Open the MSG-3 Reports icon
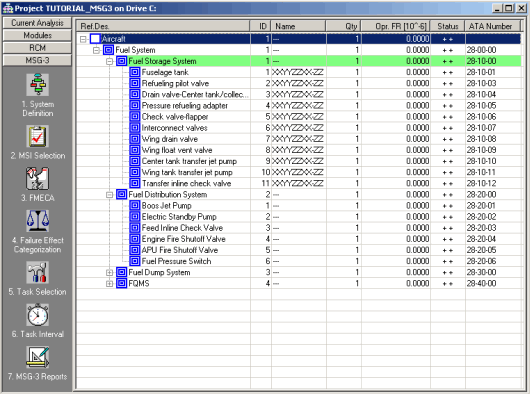The width and height of the screenshot is (530, 394). 38,357
